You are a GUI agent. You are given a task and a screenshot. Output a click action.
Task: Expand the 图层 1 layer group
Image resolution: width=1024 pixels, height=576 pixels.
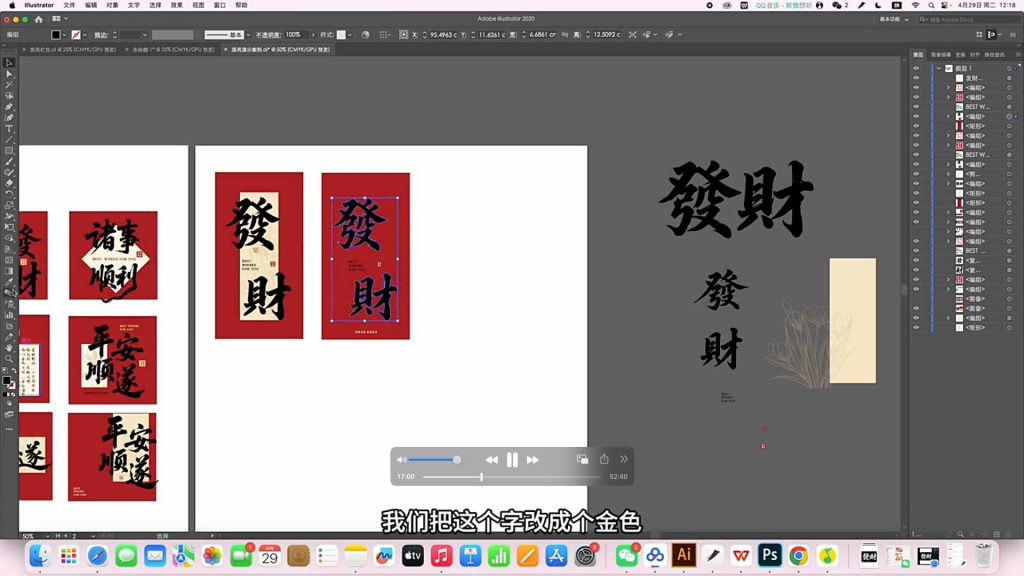point(937,68)
